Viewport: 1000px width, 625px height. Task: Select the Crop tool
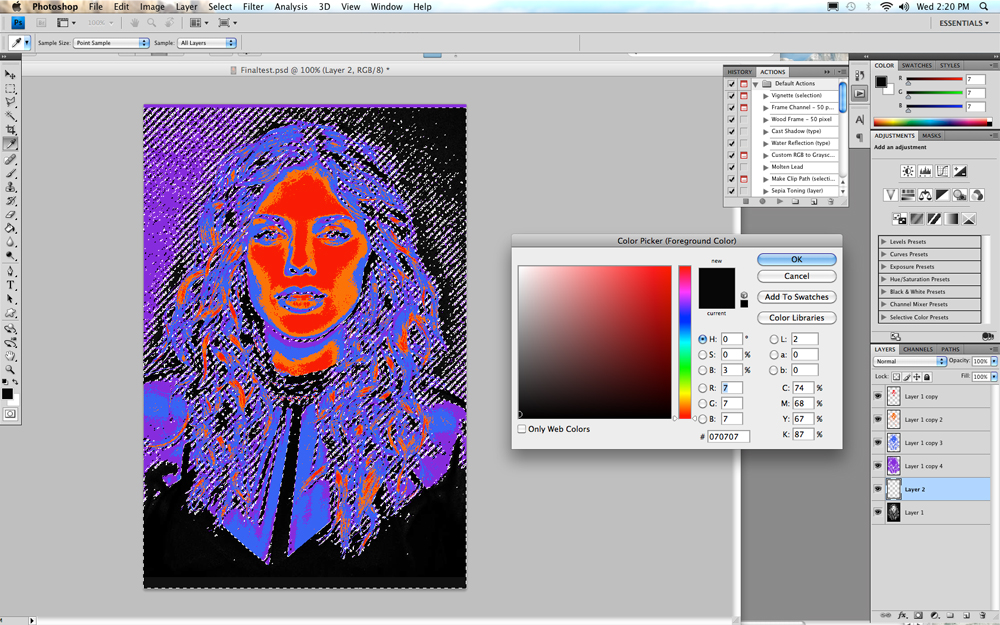10,130
